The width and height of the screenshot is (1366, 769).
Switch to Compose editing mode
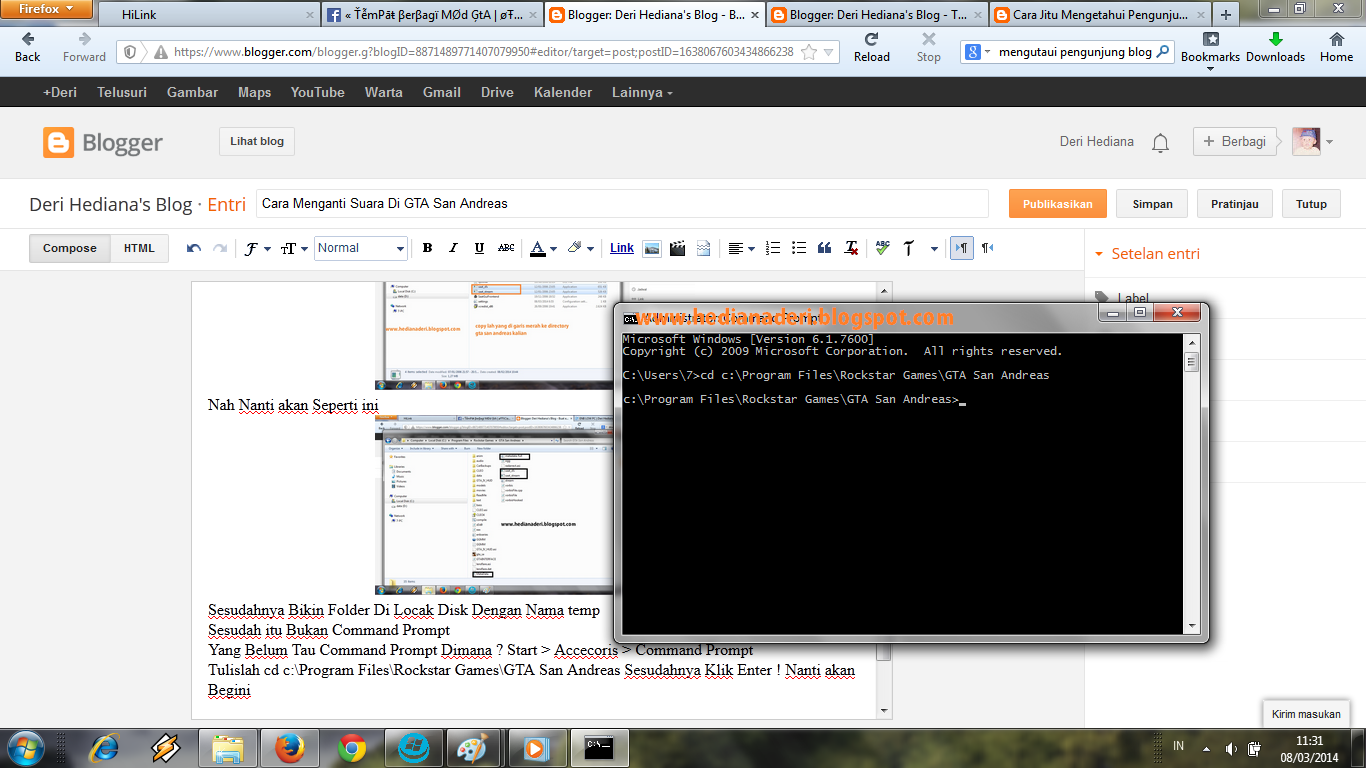click(70, 248)
